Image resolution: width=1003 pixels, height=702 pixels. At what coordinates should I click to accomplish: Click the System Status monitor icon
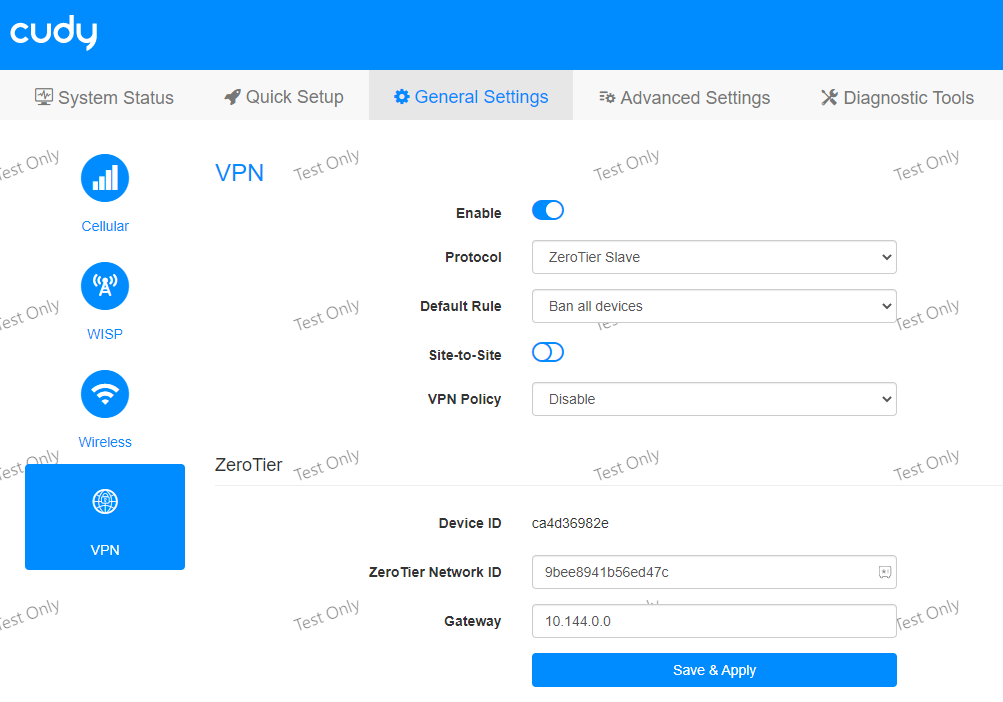[x=43, y=97]
